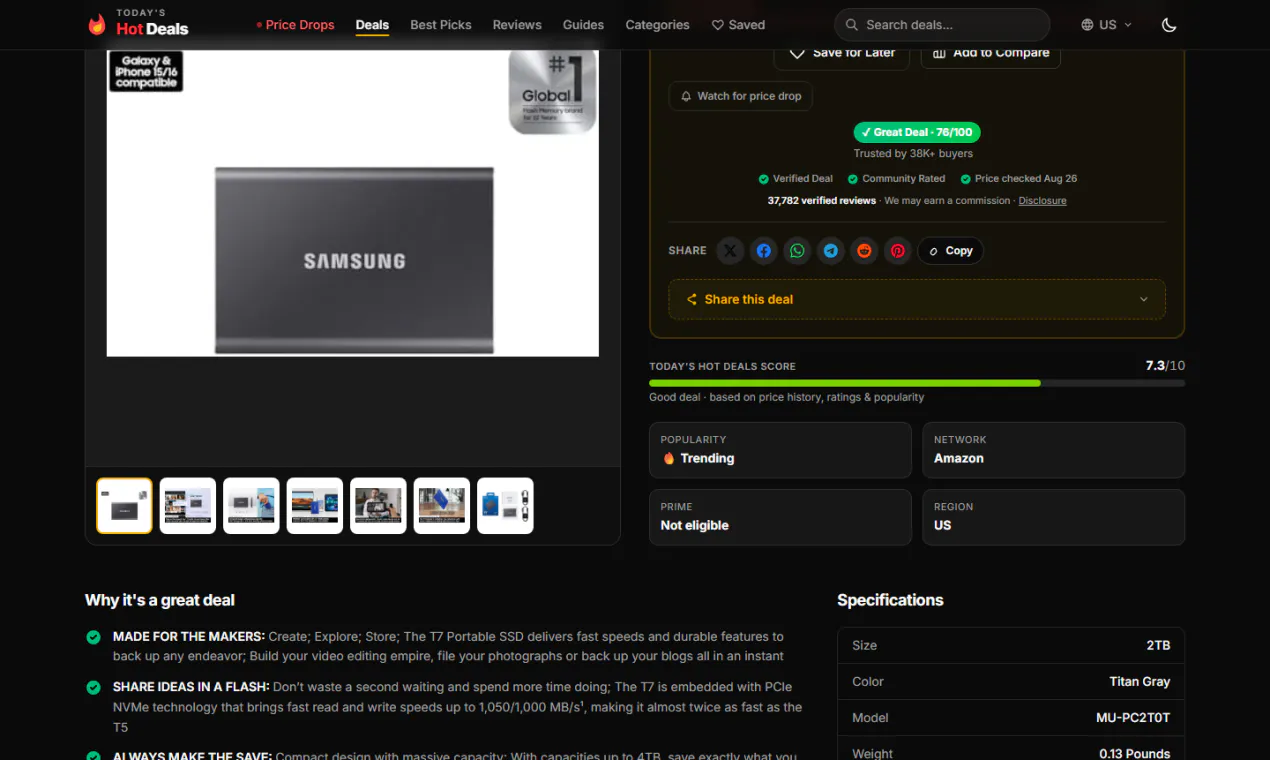Image resolution: width=1270 pixels, height=760 pixels.
Task: Click the Network Amazon card
Action: coord(1053,450)
